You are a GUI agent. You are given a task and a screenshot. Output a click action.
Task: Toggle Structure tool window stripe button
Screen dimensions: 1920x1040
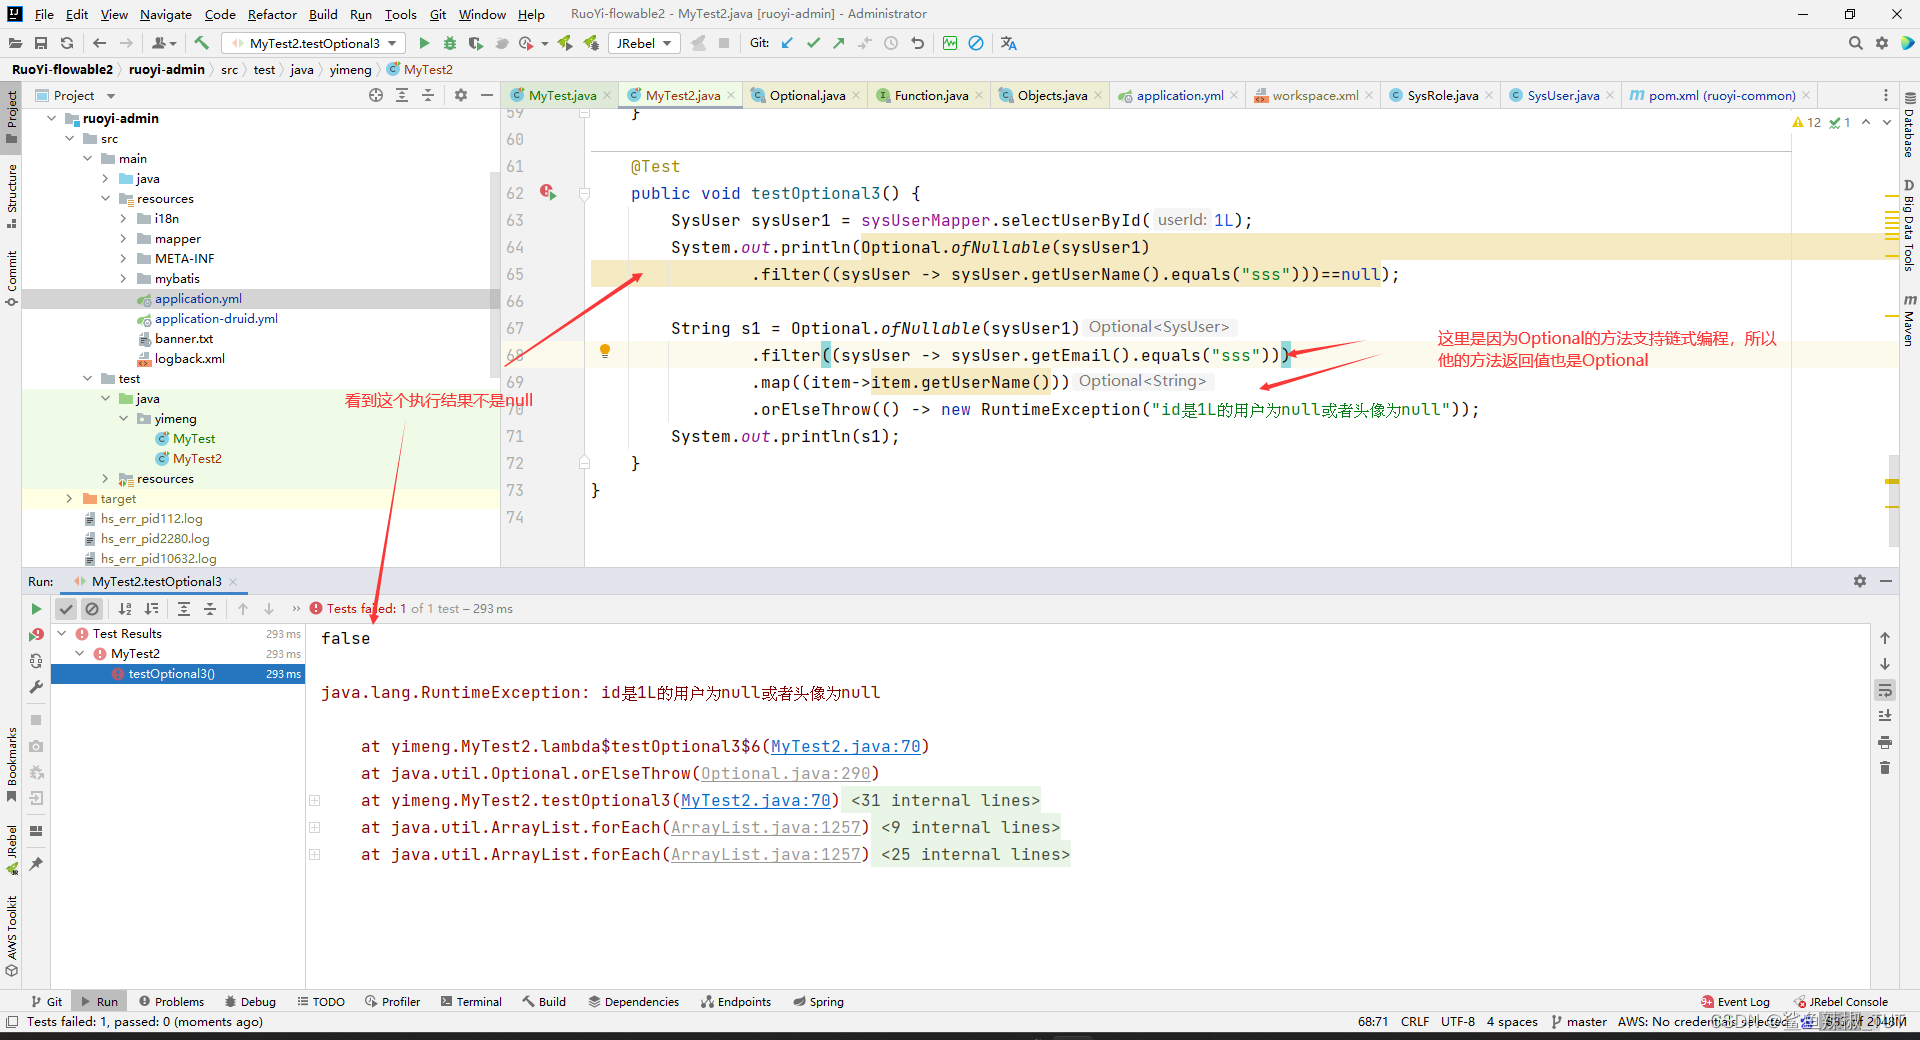click(11, 196)
